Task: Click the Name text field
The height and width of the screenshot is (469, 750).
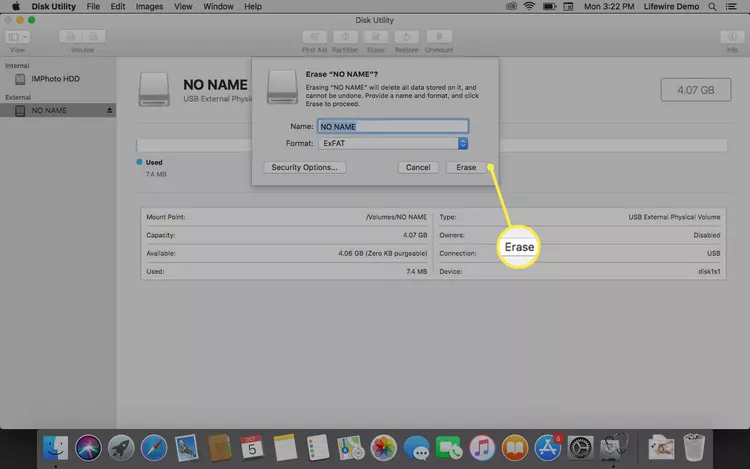Action: (x=393, y=127)
